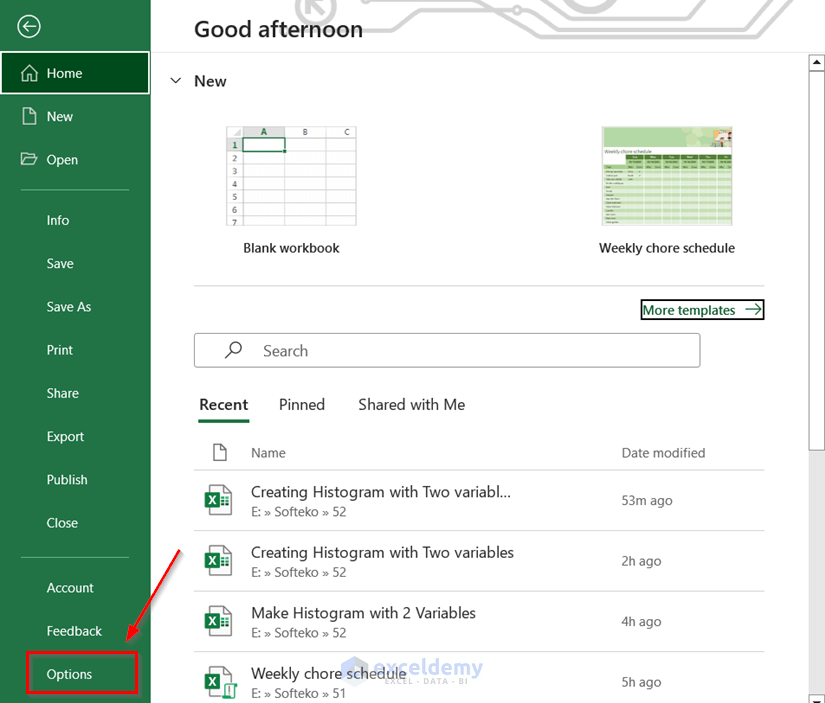Click Excel icon beside 2h ago file
The image size is (825, 703).
218,560
